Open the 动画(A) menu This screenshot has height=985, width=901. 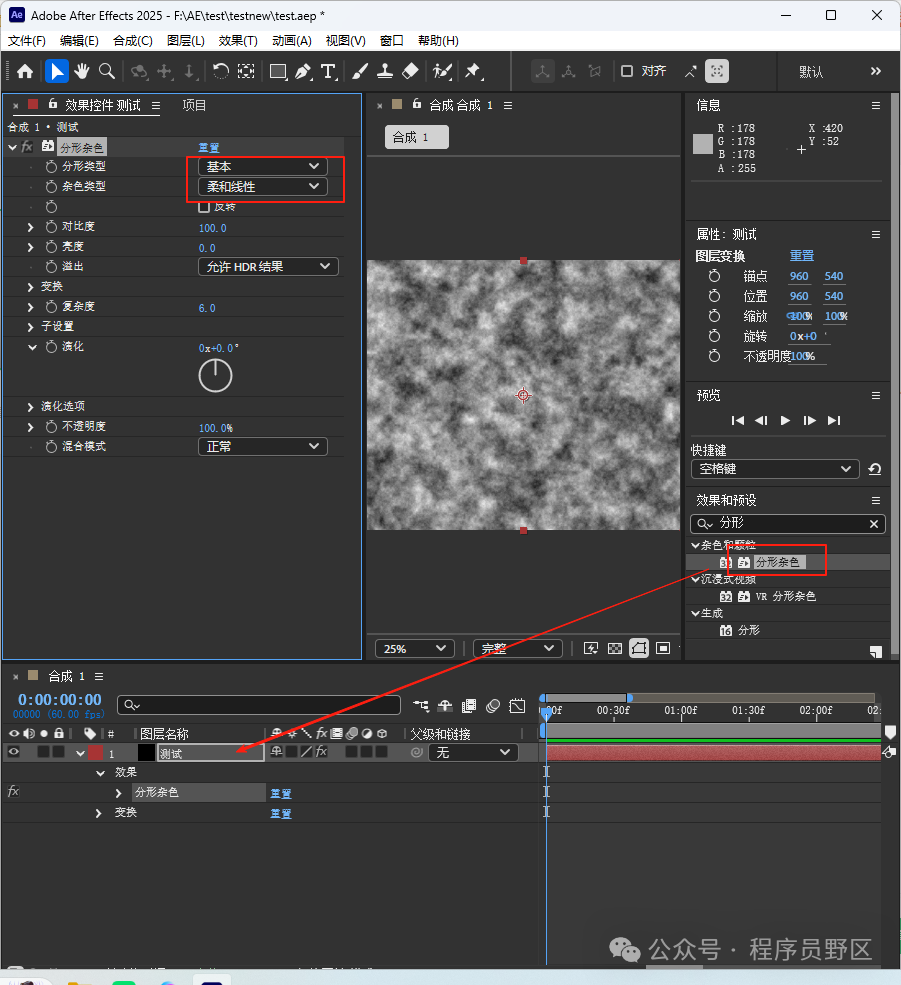pyautogui.click(x=292, y=41)
